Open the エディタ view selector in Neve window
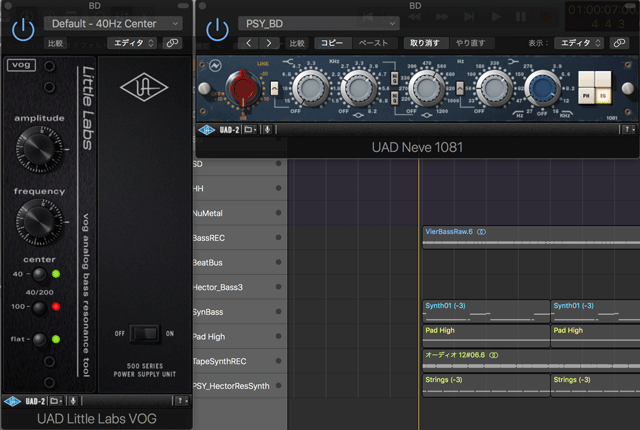The height and width of the screenshot is (430, 640). click(x=580, y=43)
